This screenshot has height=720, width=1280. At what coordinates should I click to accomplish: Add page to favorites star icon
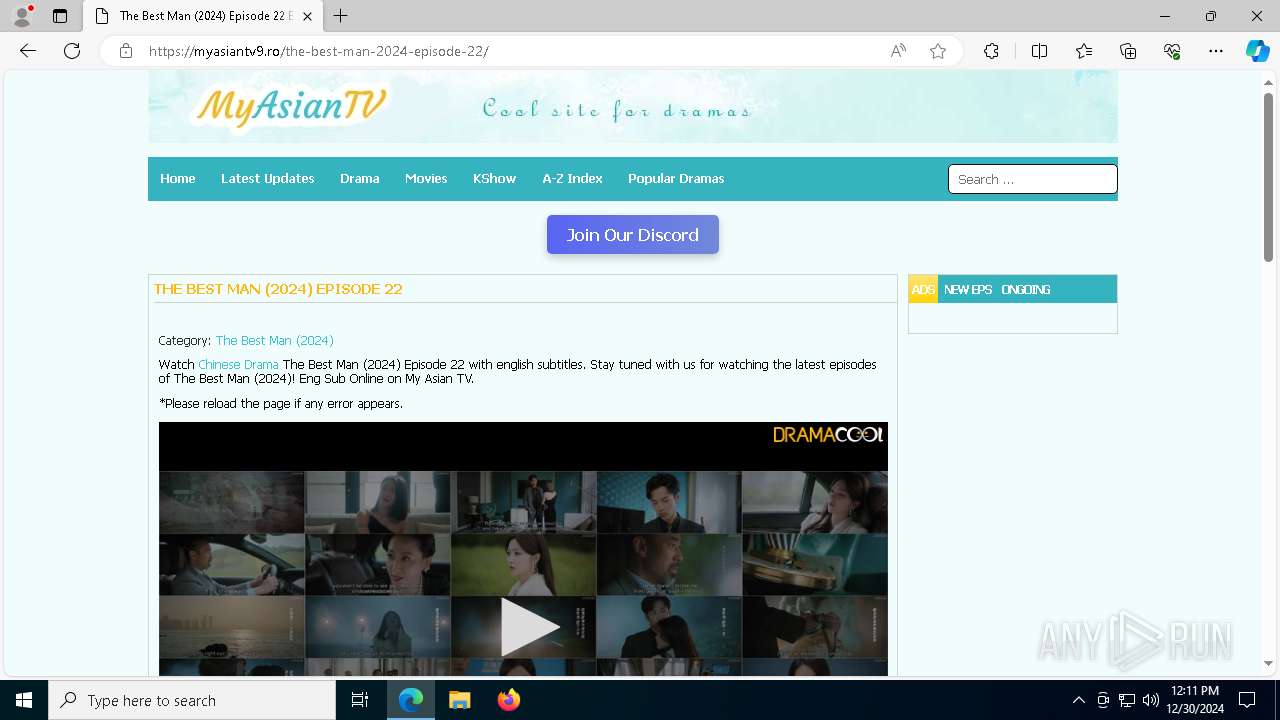[x=938, y=51]
